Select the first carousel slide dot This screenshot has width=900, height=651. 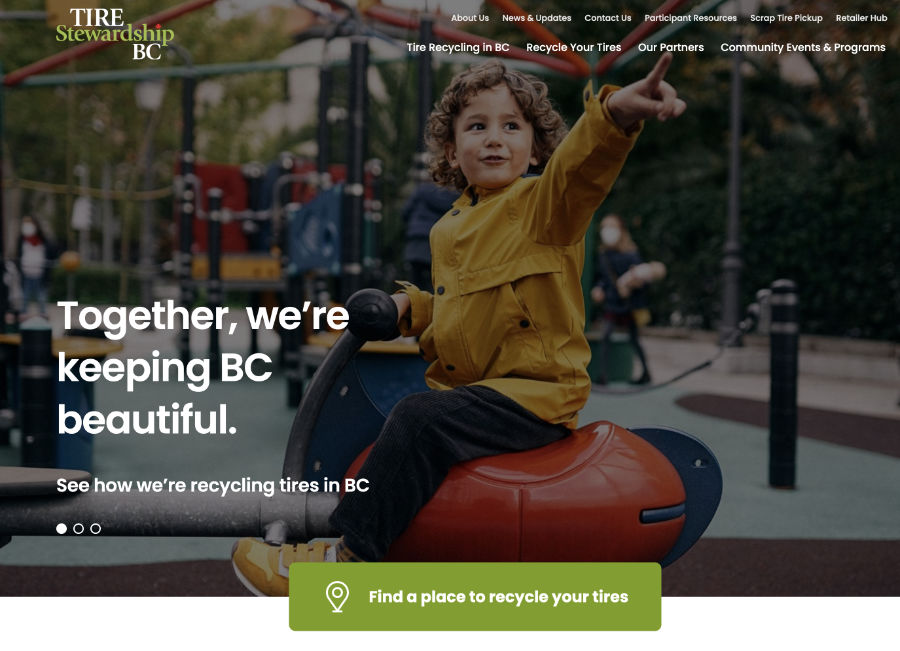click(61, 529)
